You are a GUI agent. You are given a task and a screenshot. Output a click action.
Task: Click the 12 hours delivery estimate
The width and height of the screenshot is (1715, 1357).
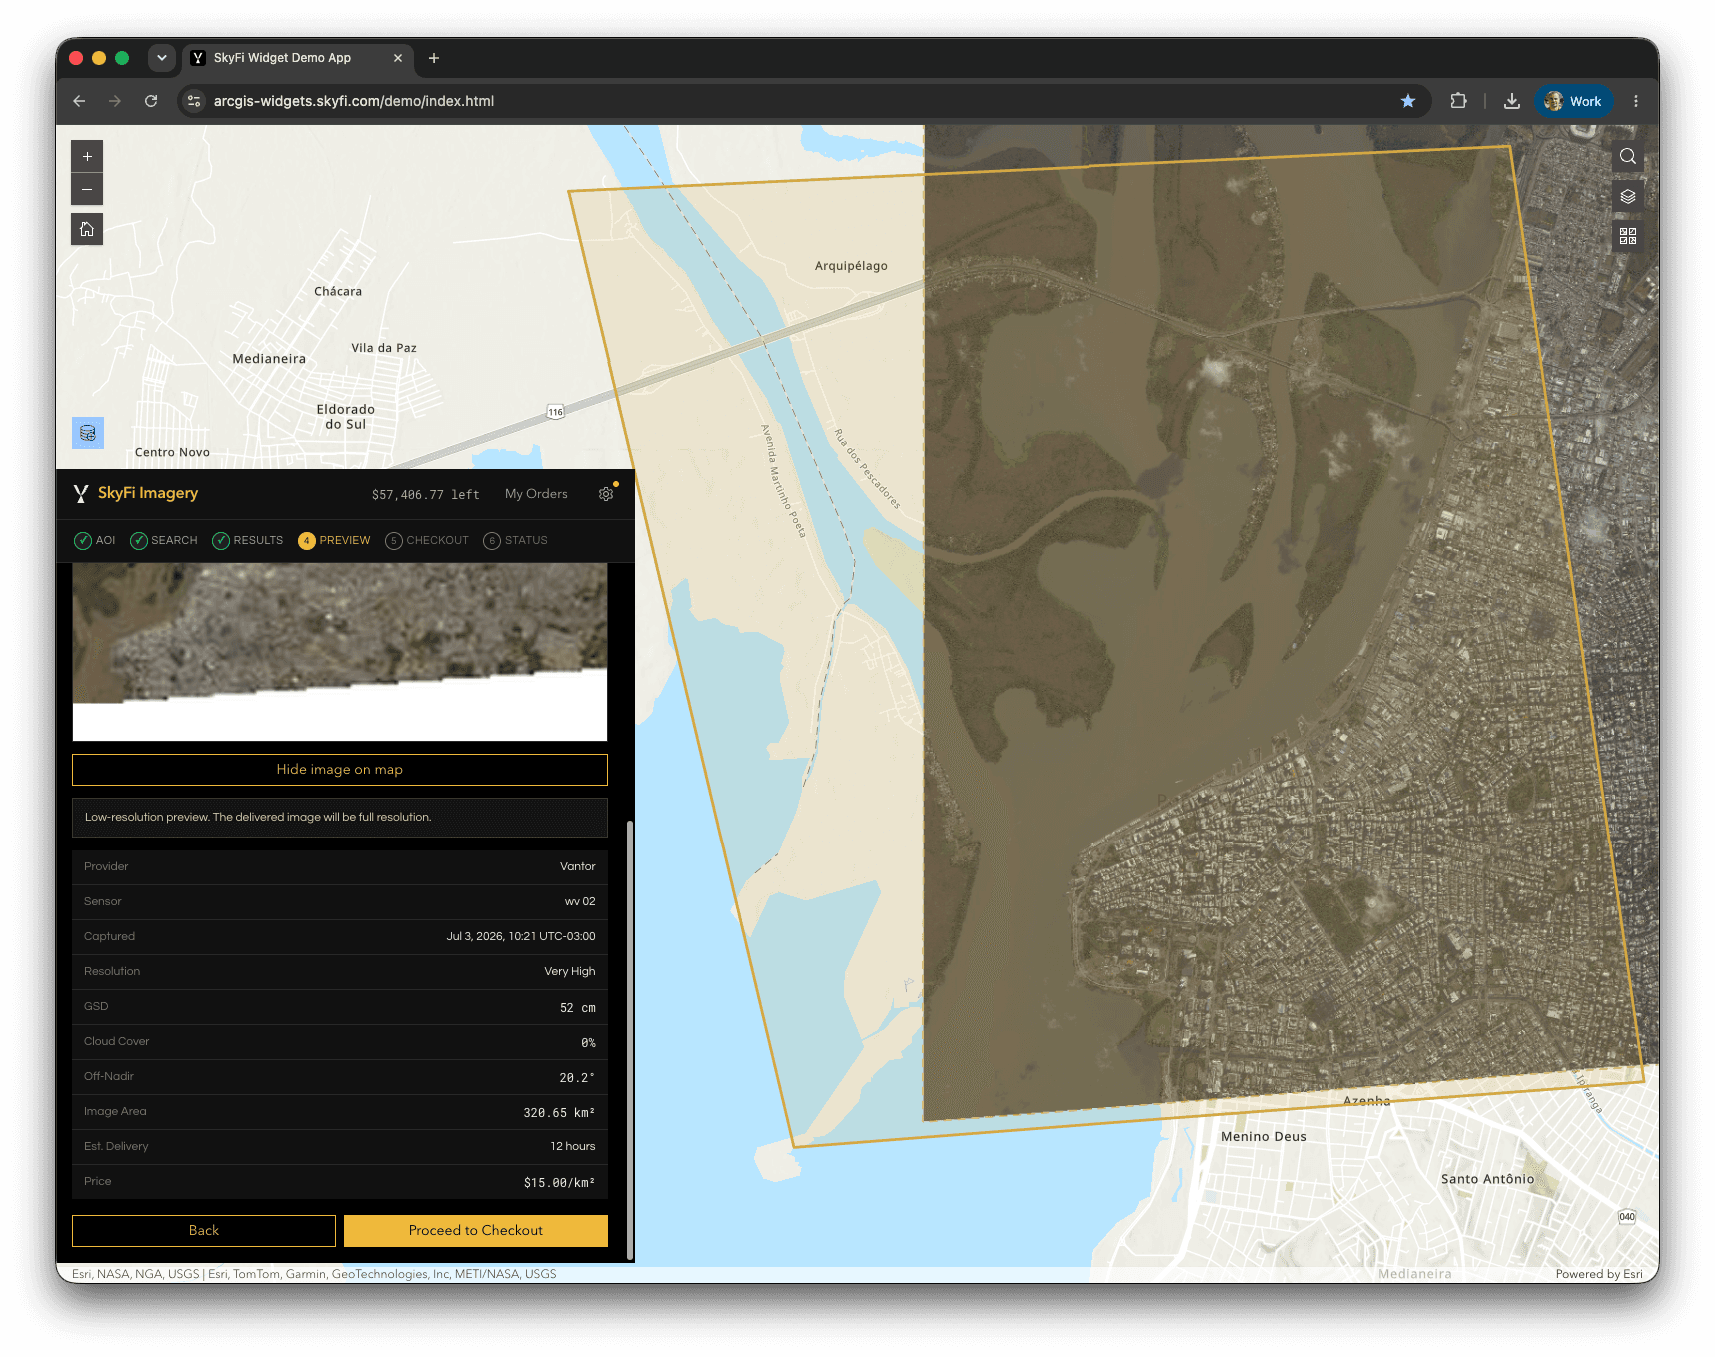click(x=573, y=1147)
